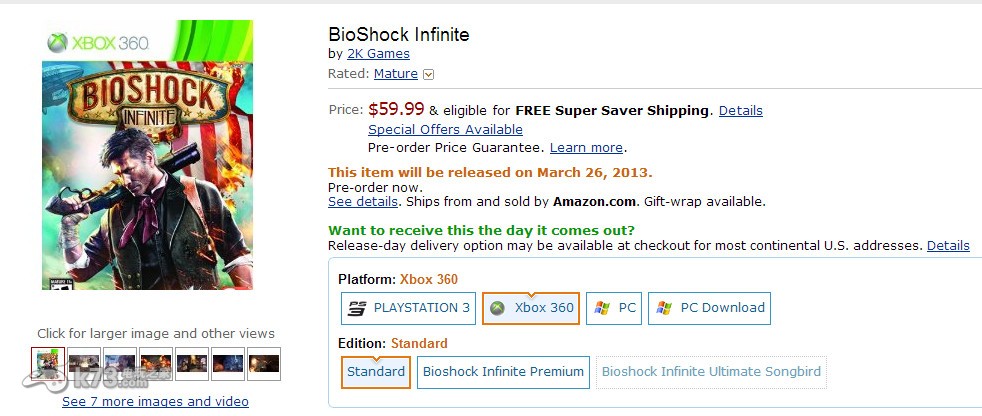982x416 pixels.
Task: Open the 2K Games publisher link
Action: click(x=378, y=53)
